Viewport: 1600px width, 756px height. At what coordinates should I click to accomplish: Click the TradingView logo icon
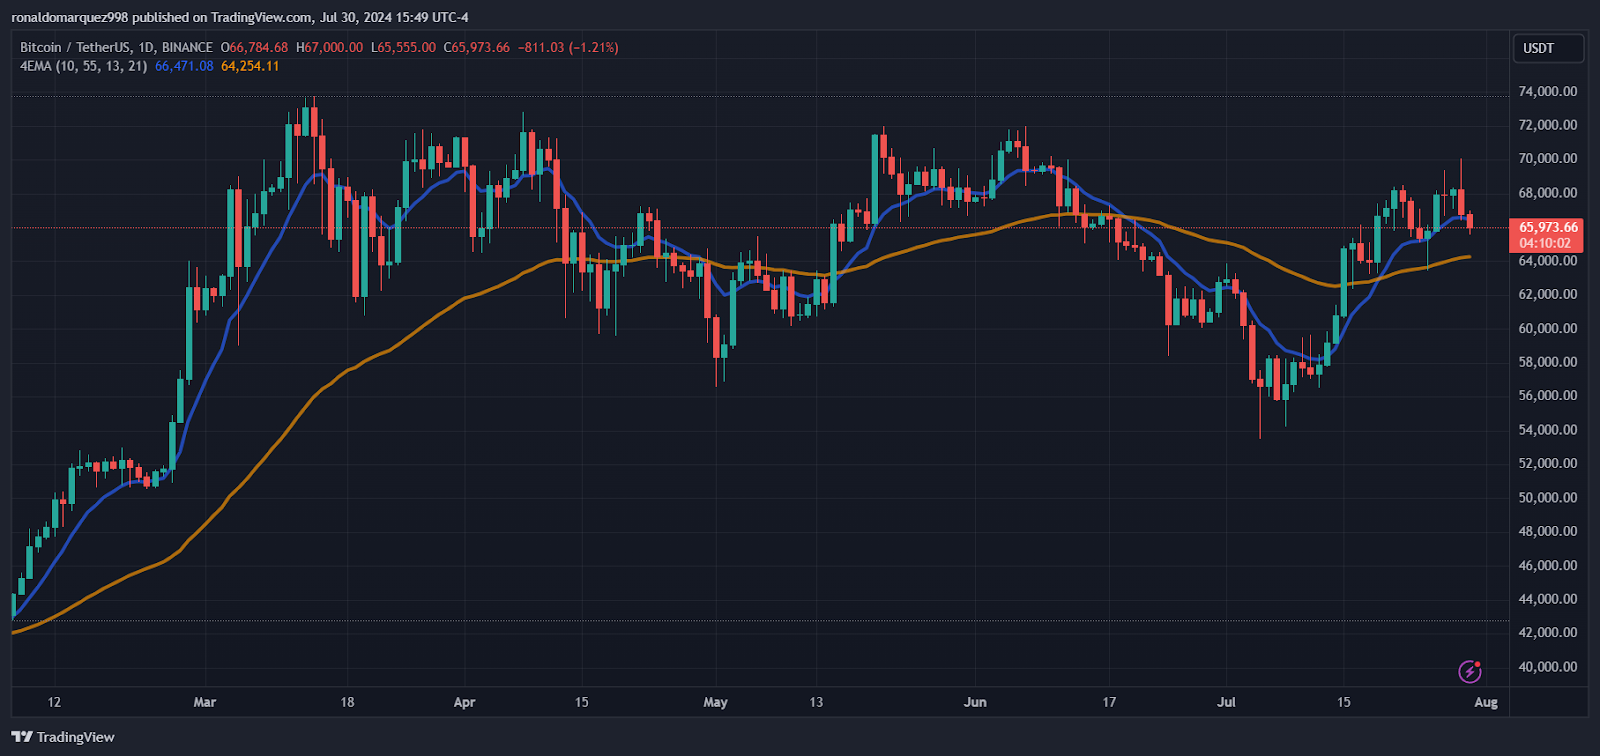tap(22, 737)
